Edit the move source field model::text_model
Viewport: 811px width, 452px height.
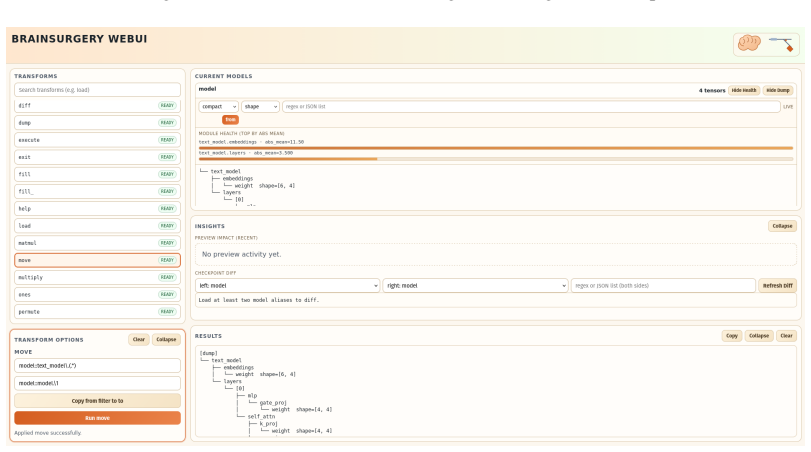pyautogui.click(x=97, y=365)
